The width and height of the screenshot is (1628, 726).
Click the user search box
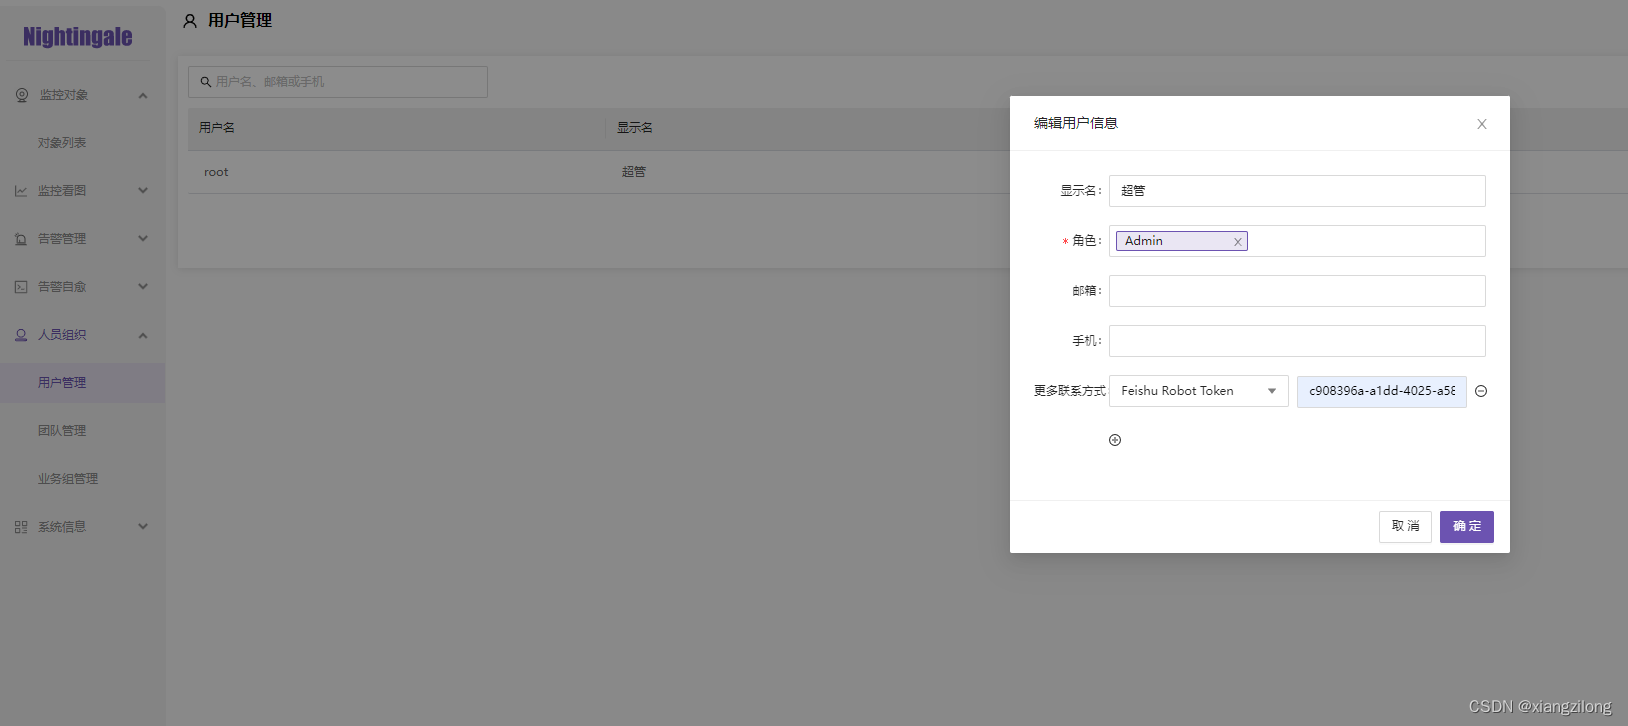coord(338,82)
